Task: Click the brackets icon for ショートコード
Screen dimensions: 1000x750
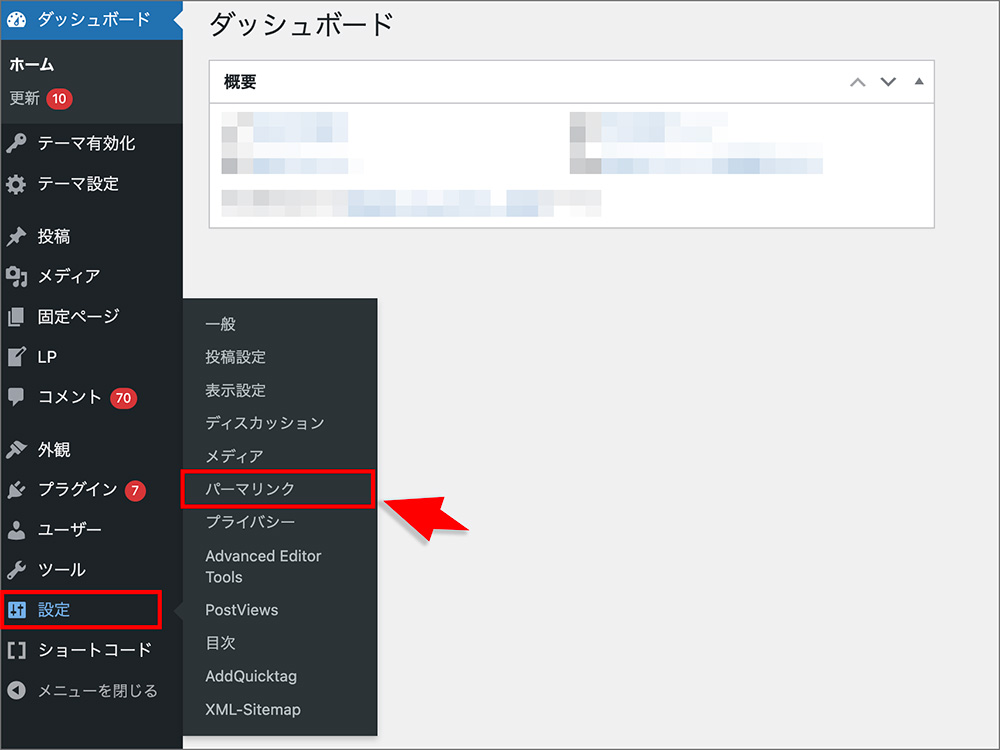Action: tap(17, 650)
